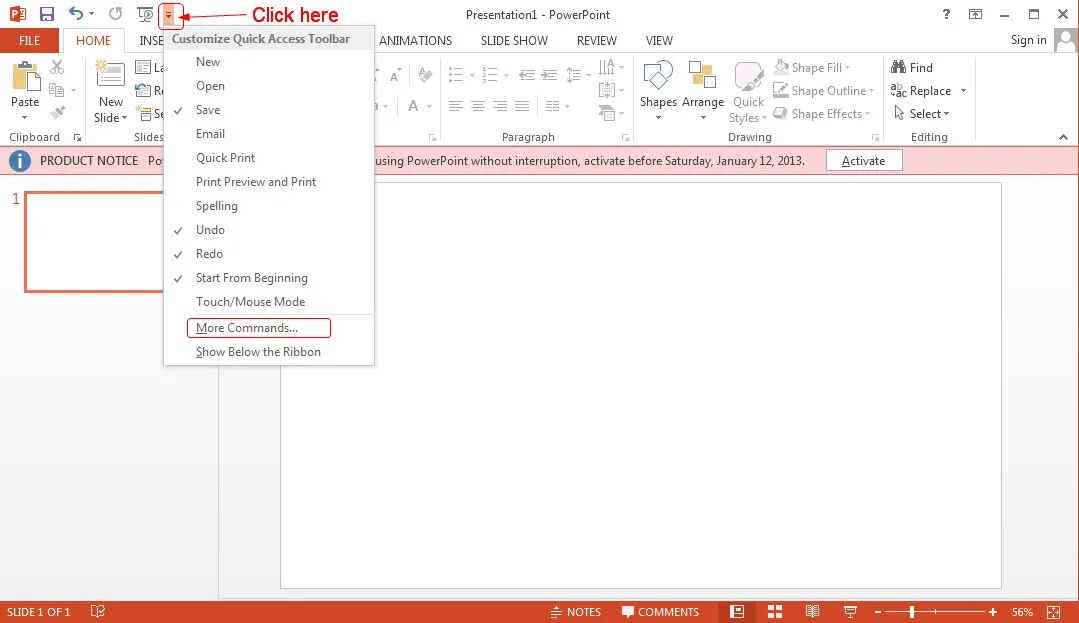This screenshot has height=623, width=1079.
Task: Click the Bullets list icon
Action: pyautogui.click(x=456, y=74)
